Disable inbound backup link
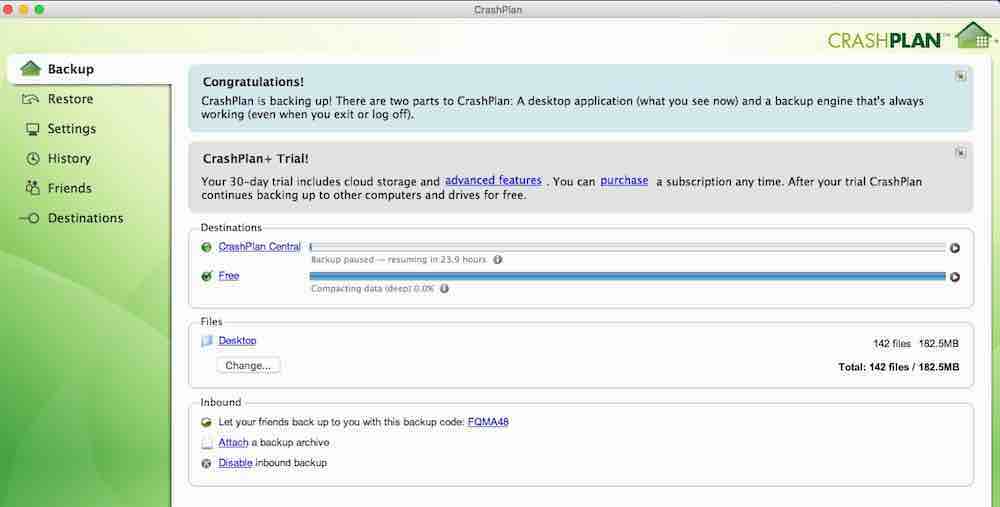This screenshot has height=507, width=1000. [235, 462]
